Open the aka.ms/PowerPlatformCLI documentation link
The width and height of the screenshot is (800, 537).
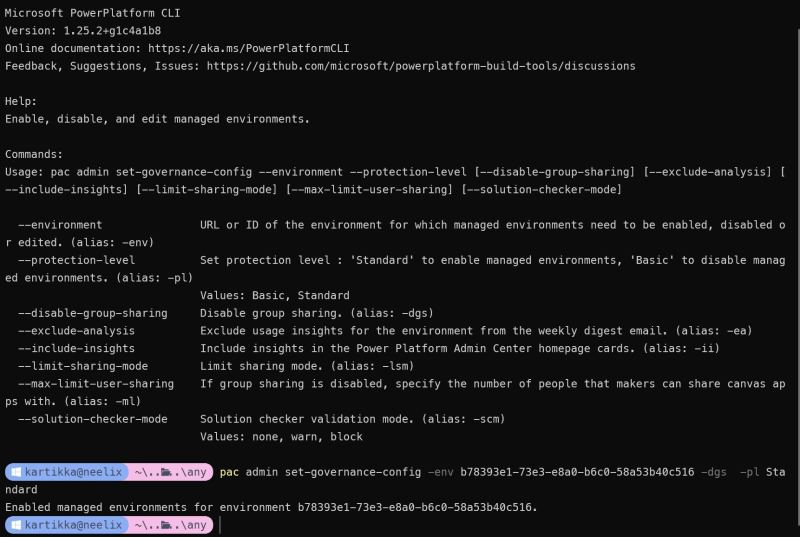248,48
